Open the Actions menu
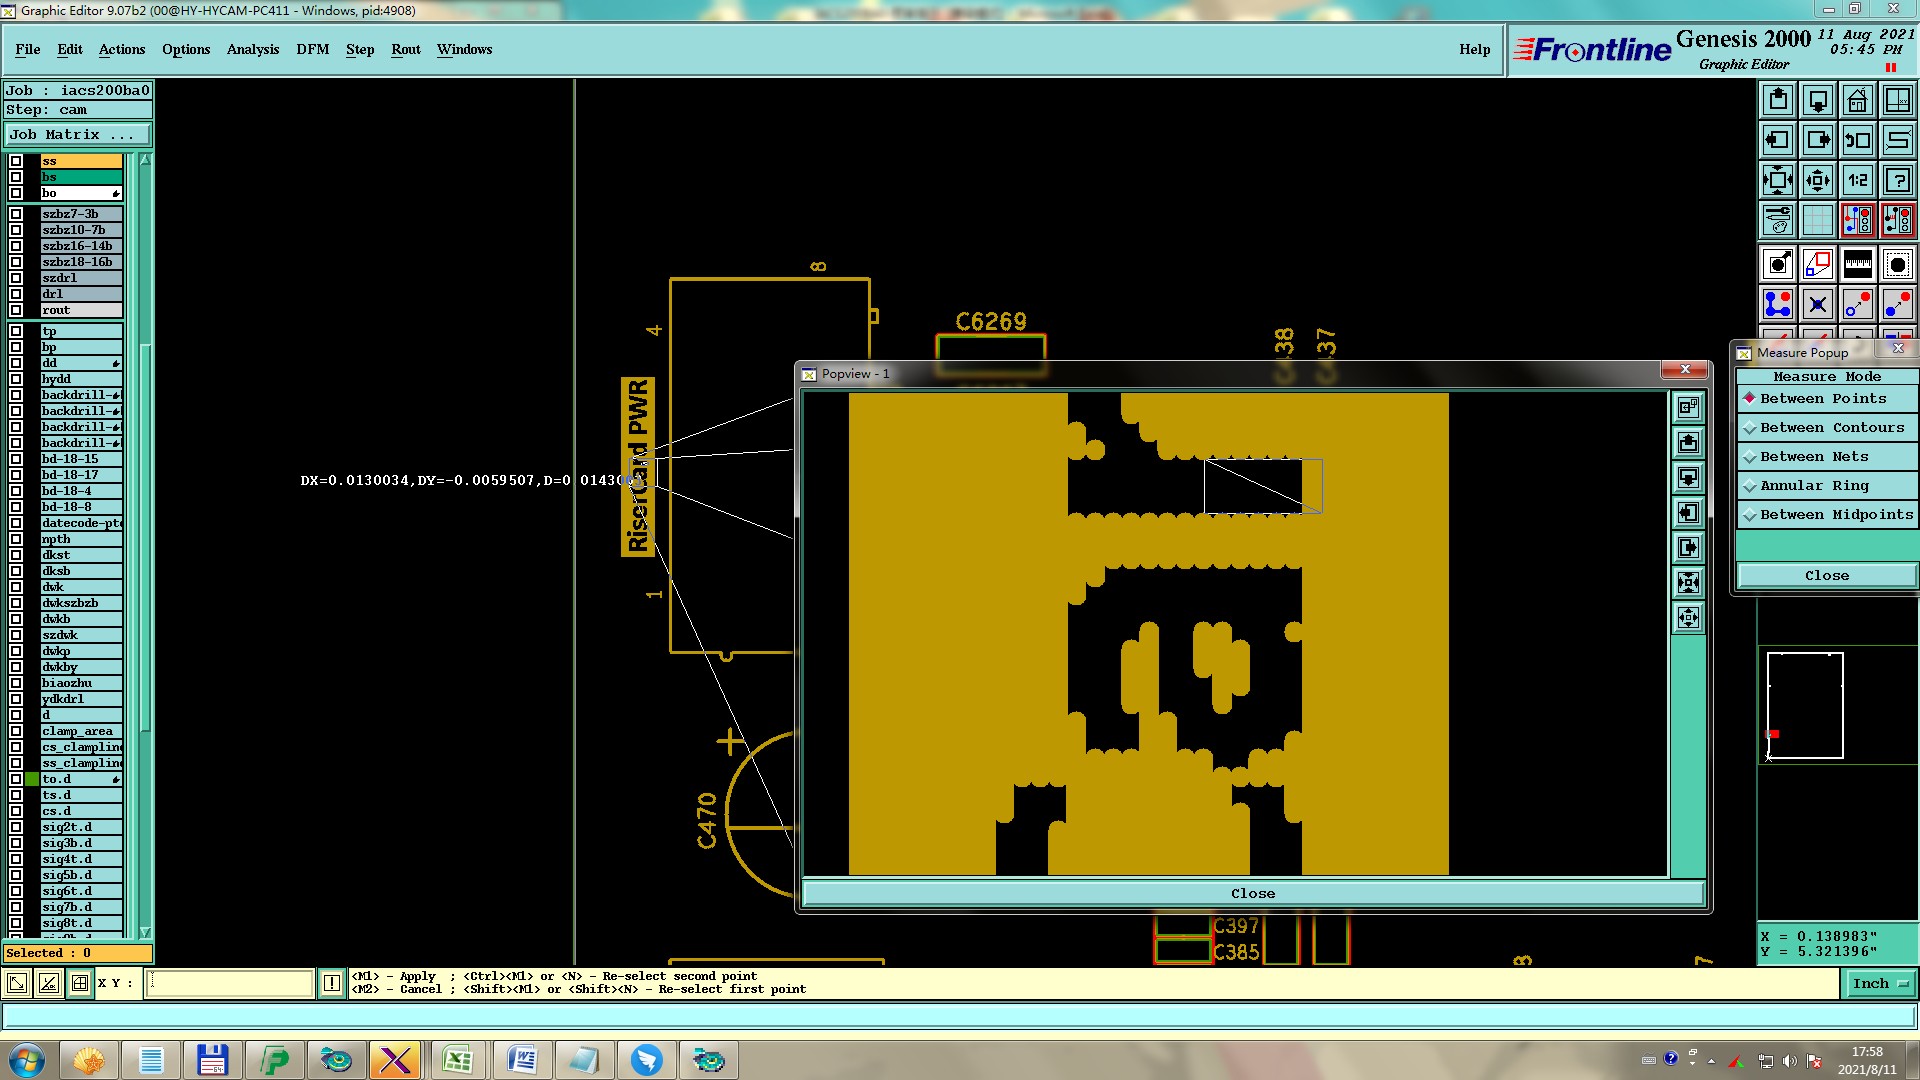1920x1080 pixels. [x=122, y=49]
